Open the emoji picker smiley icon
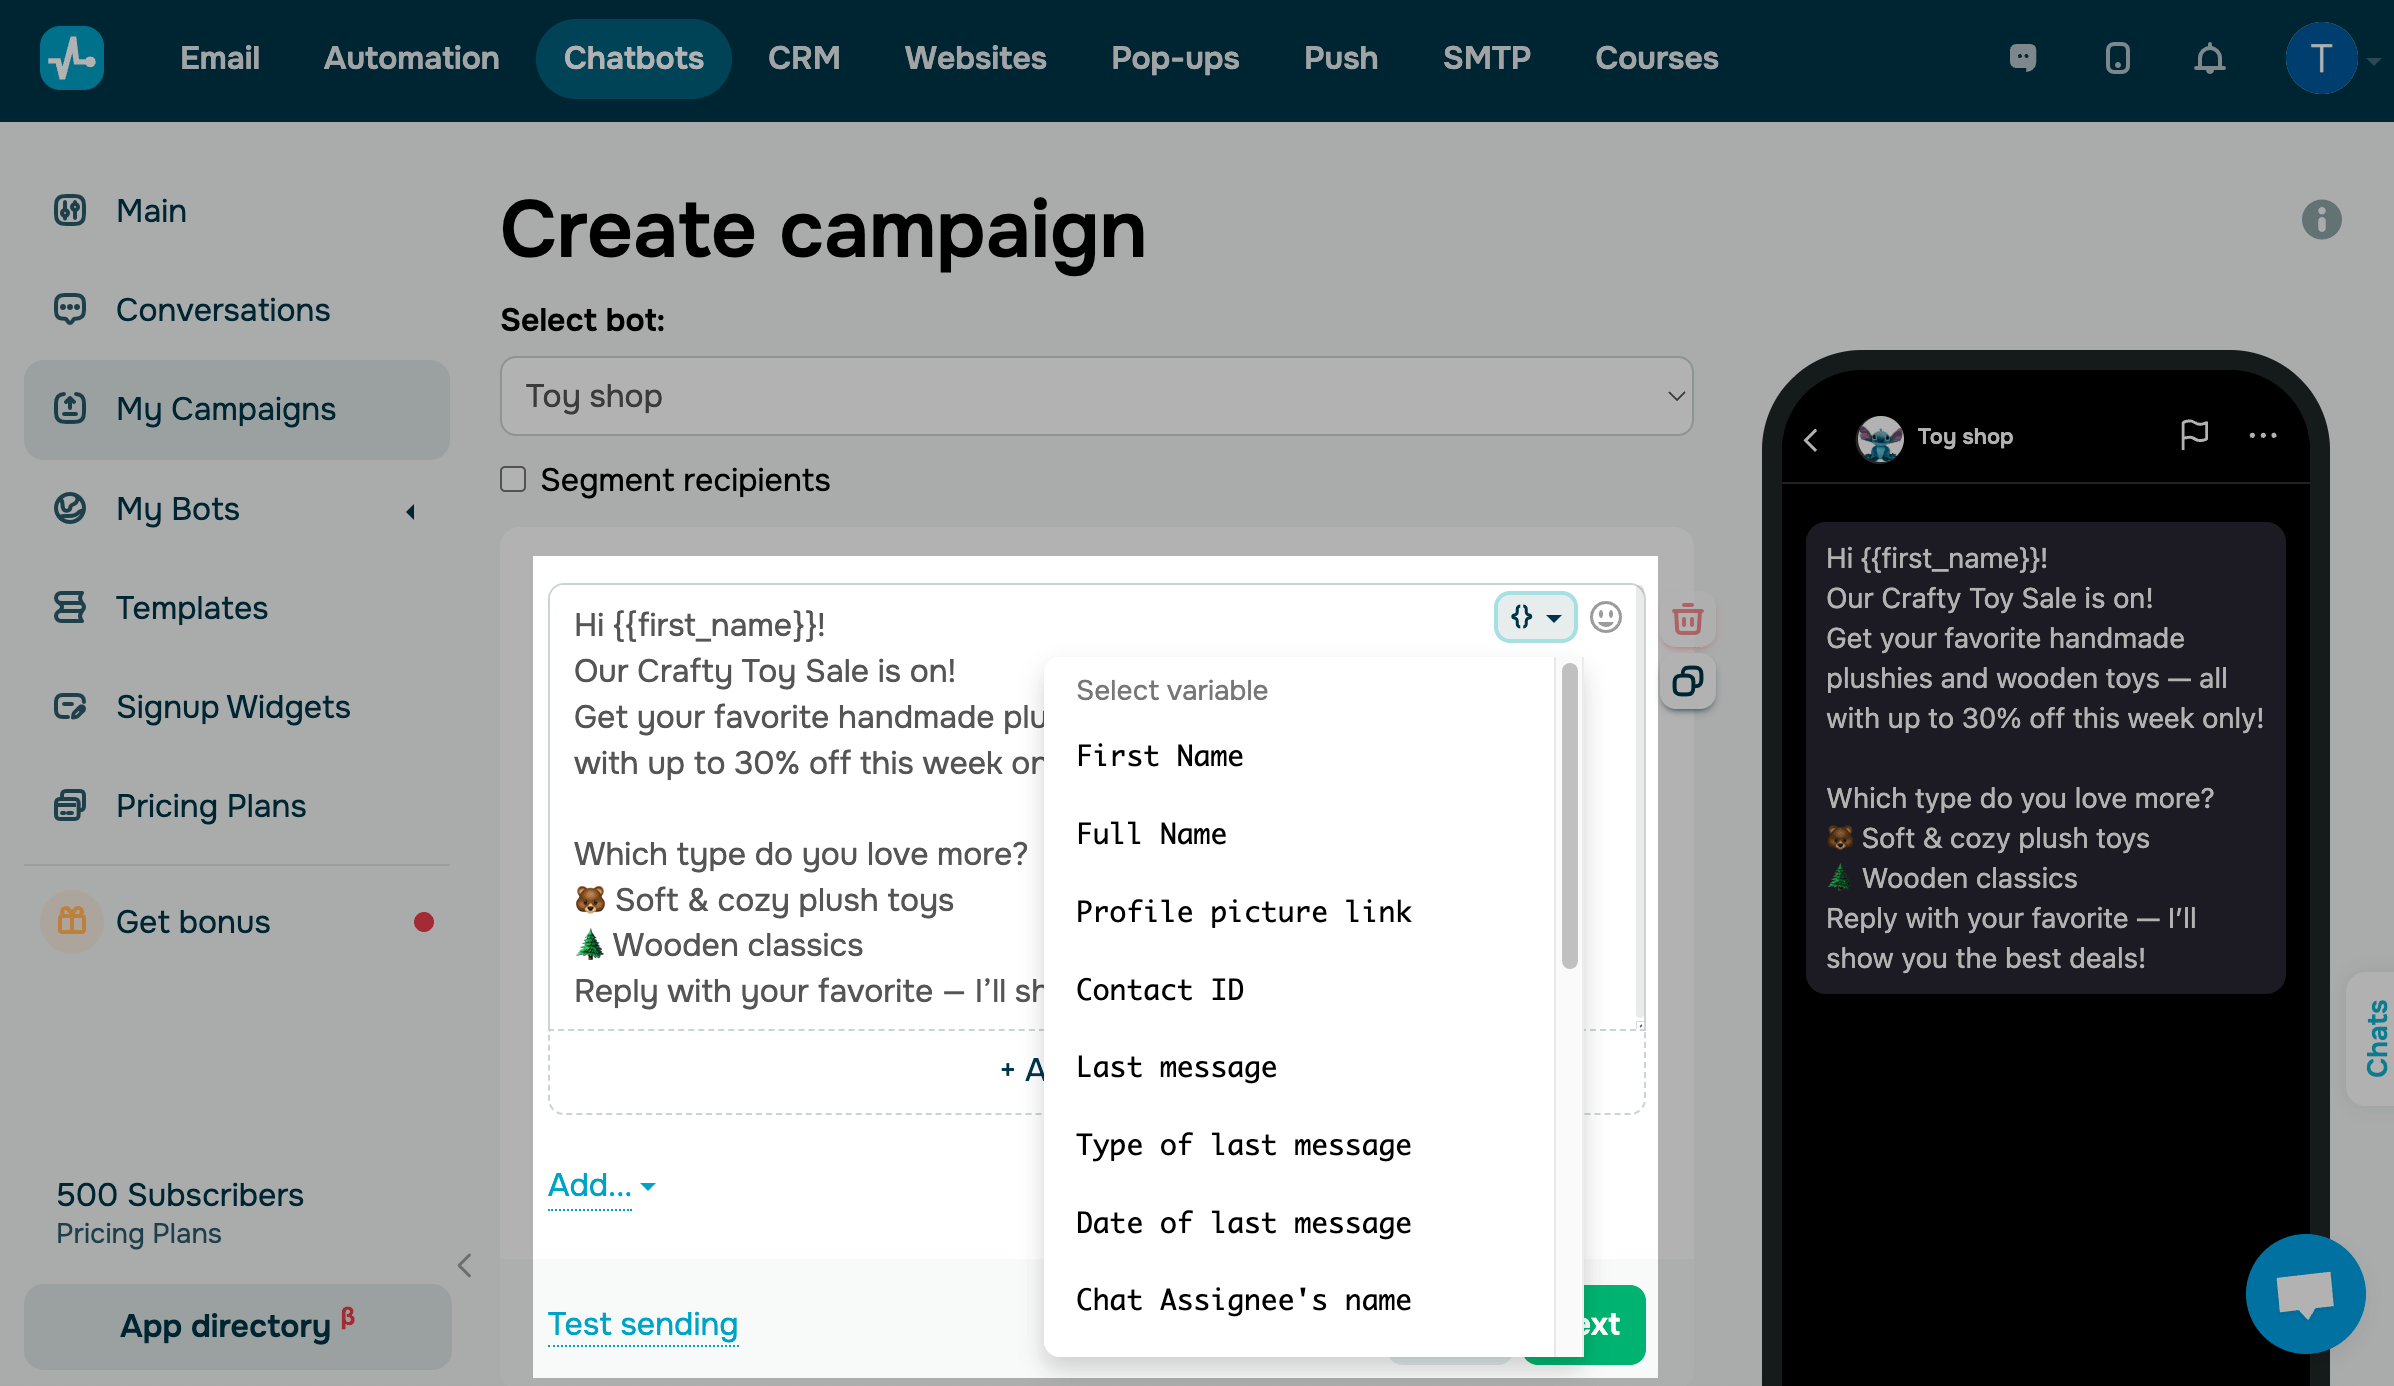The width and height of the screenshot is (2394, 1386). [1606, 617]
